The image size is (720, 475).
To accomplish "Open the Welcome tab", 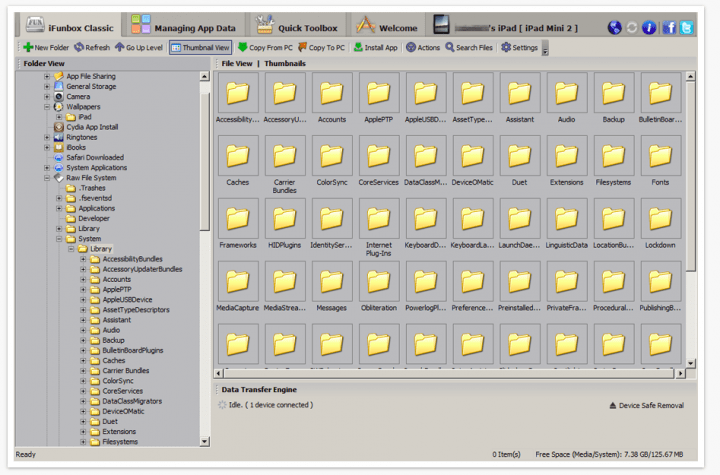I will pos(387,26).
